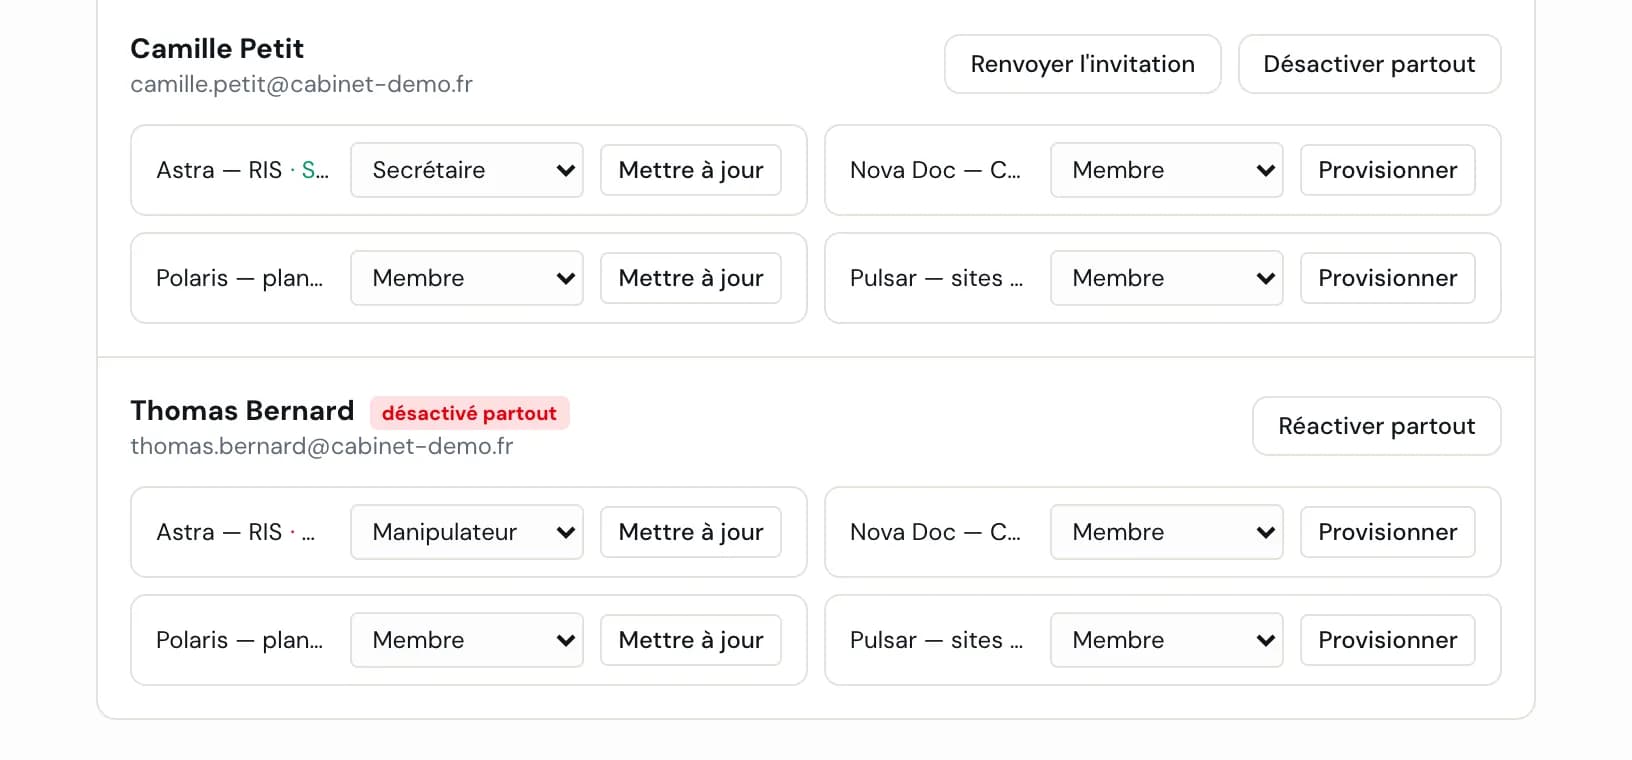Image resolution: width=1632 pixels, height=760 pixels.
Task: Click the 'Polaris — plan…' label in Thomas's card
Action: click(240, 640)
